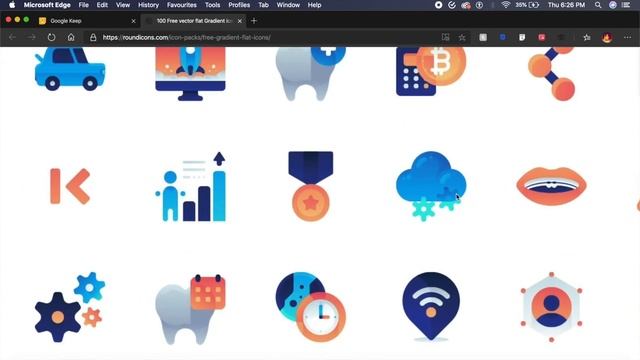Image resolution: width=640 pixels, height=360 pixels.
Task: Open the Edge profile avatar
Action: (607, 37)
